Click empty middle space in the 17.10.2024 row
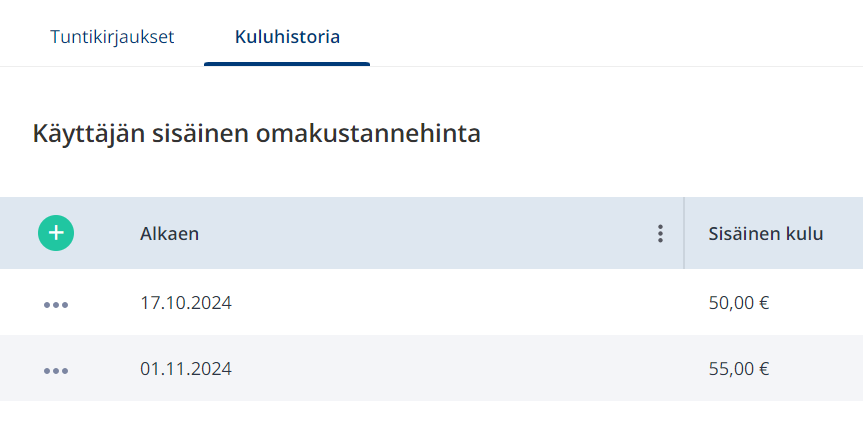 tap(440, 303)
